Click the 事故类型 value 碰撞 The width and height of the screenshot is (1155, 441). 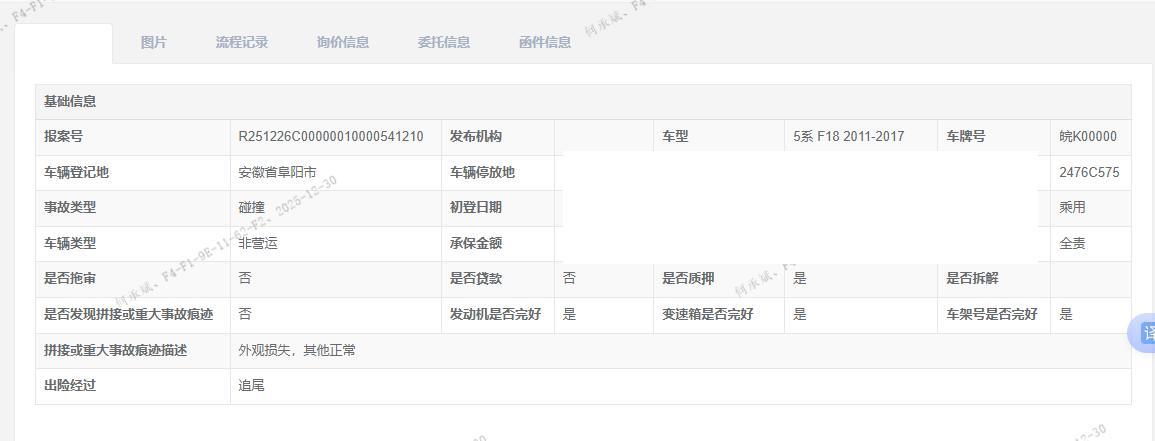pos(251,208)
